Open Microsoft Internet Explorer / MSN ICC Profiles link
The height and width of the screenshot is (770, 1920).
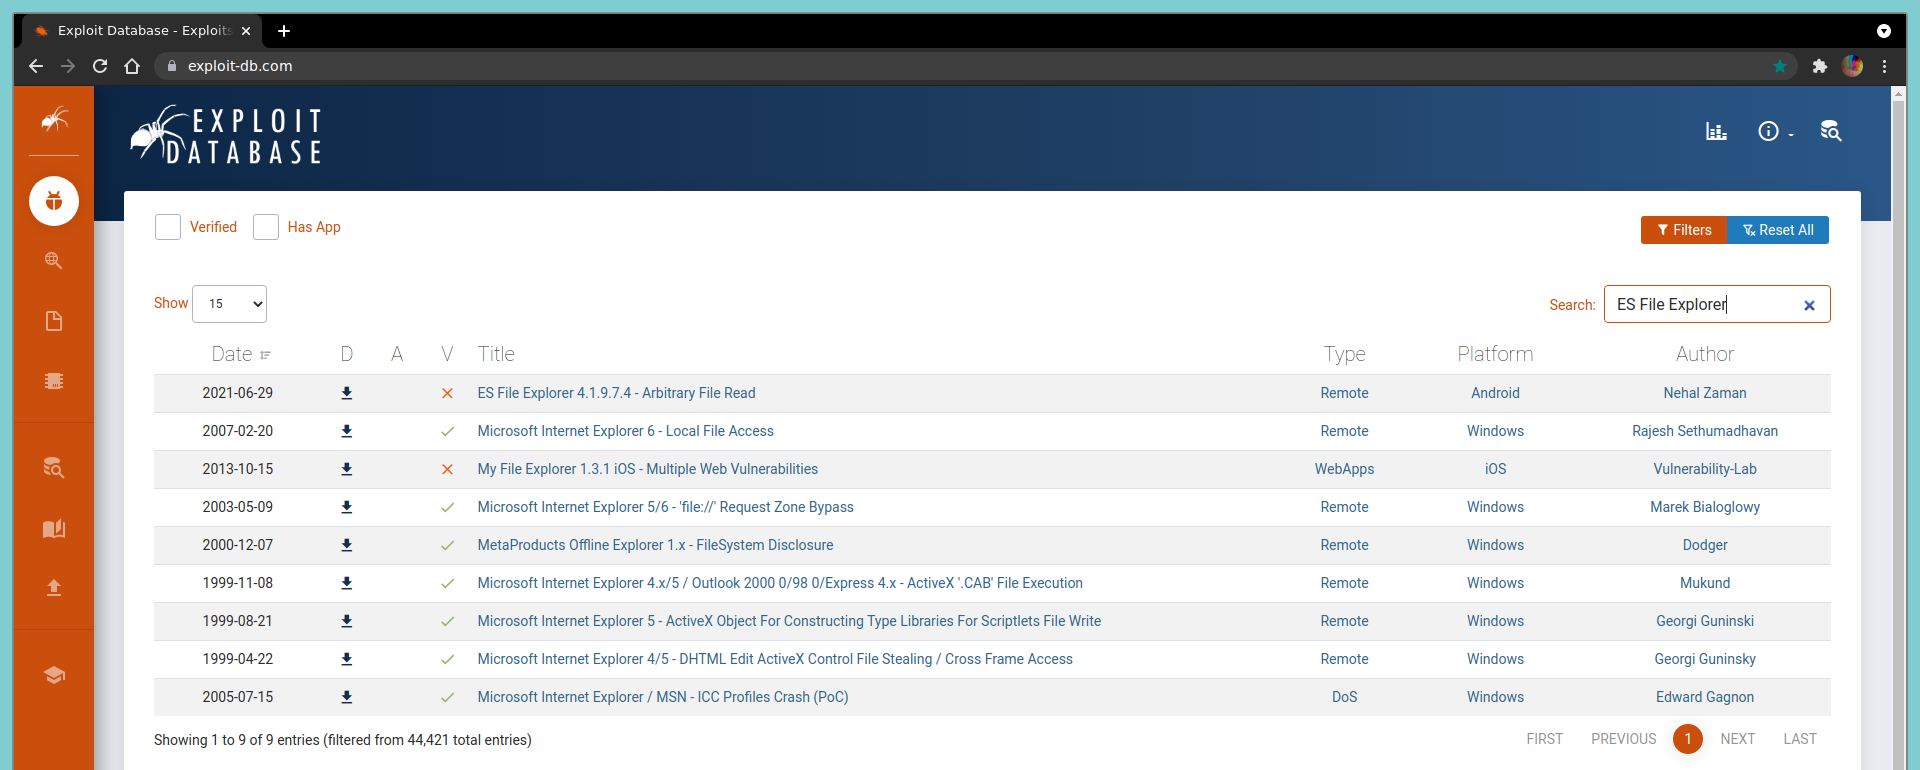(663, 697)
